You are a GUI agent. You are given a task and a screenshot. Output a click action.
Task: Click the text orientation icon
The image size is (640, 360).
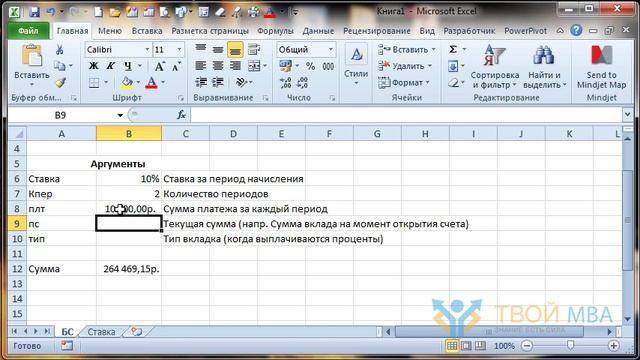pos(241,82)
